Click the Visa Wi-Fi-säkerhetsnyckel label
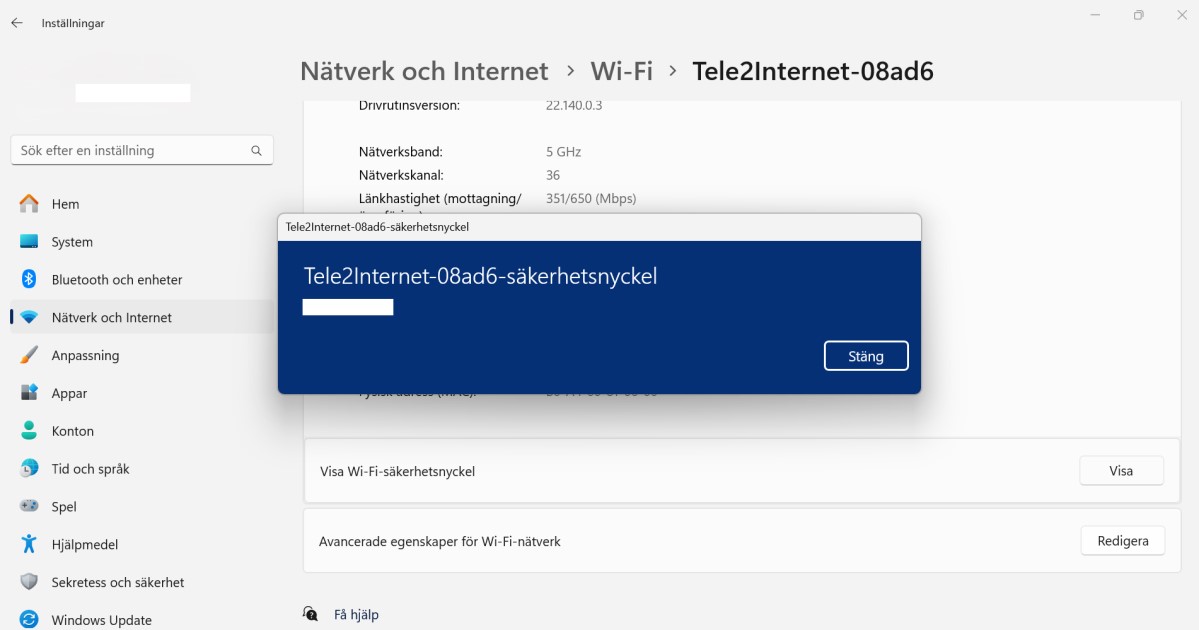Image resolution: width=1199 pixels, height=630 pixels. click(x=398, y=472)
